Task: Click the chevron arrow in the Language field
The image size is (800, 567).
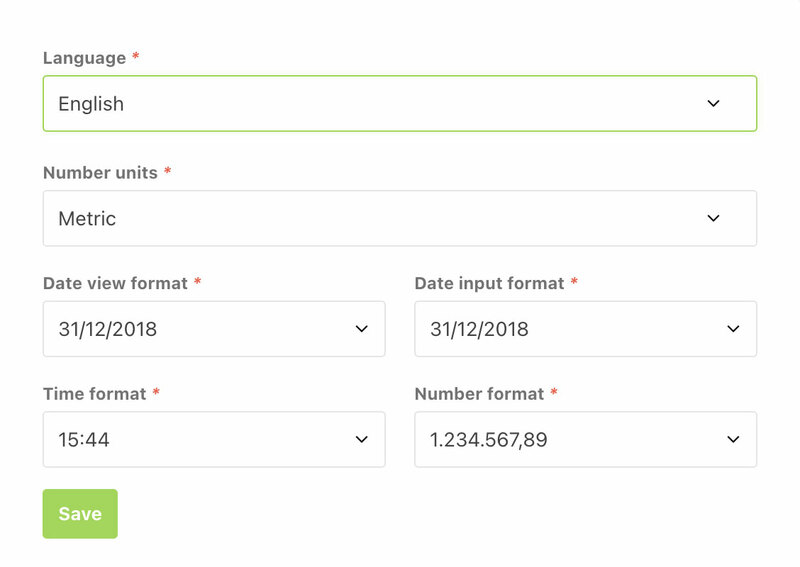Action: click(x=713, y=103)
